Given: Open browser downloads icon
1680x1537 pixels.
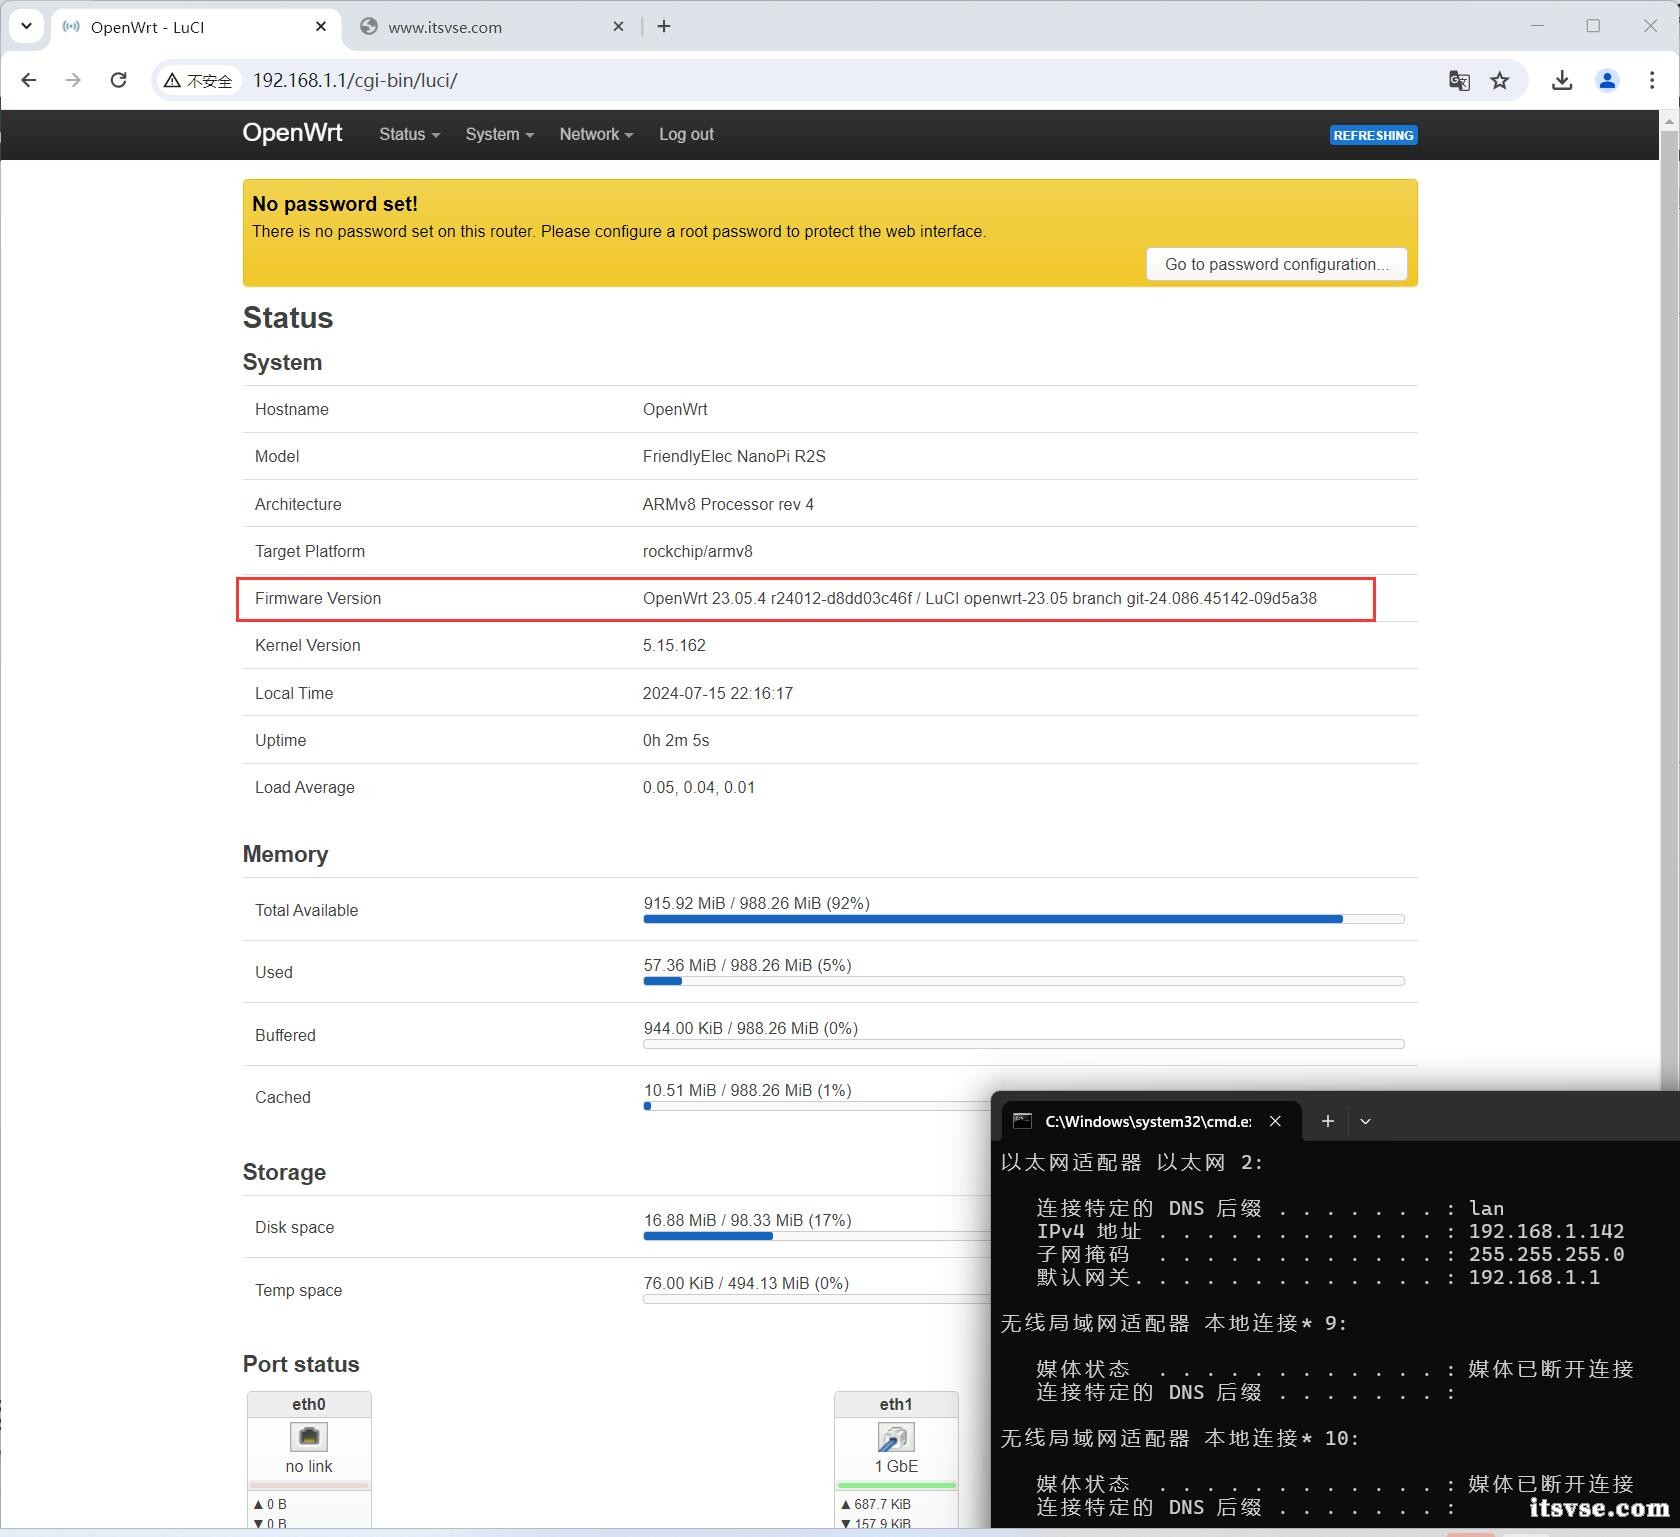Looking at the screenshot, I should click(1562, 81).
